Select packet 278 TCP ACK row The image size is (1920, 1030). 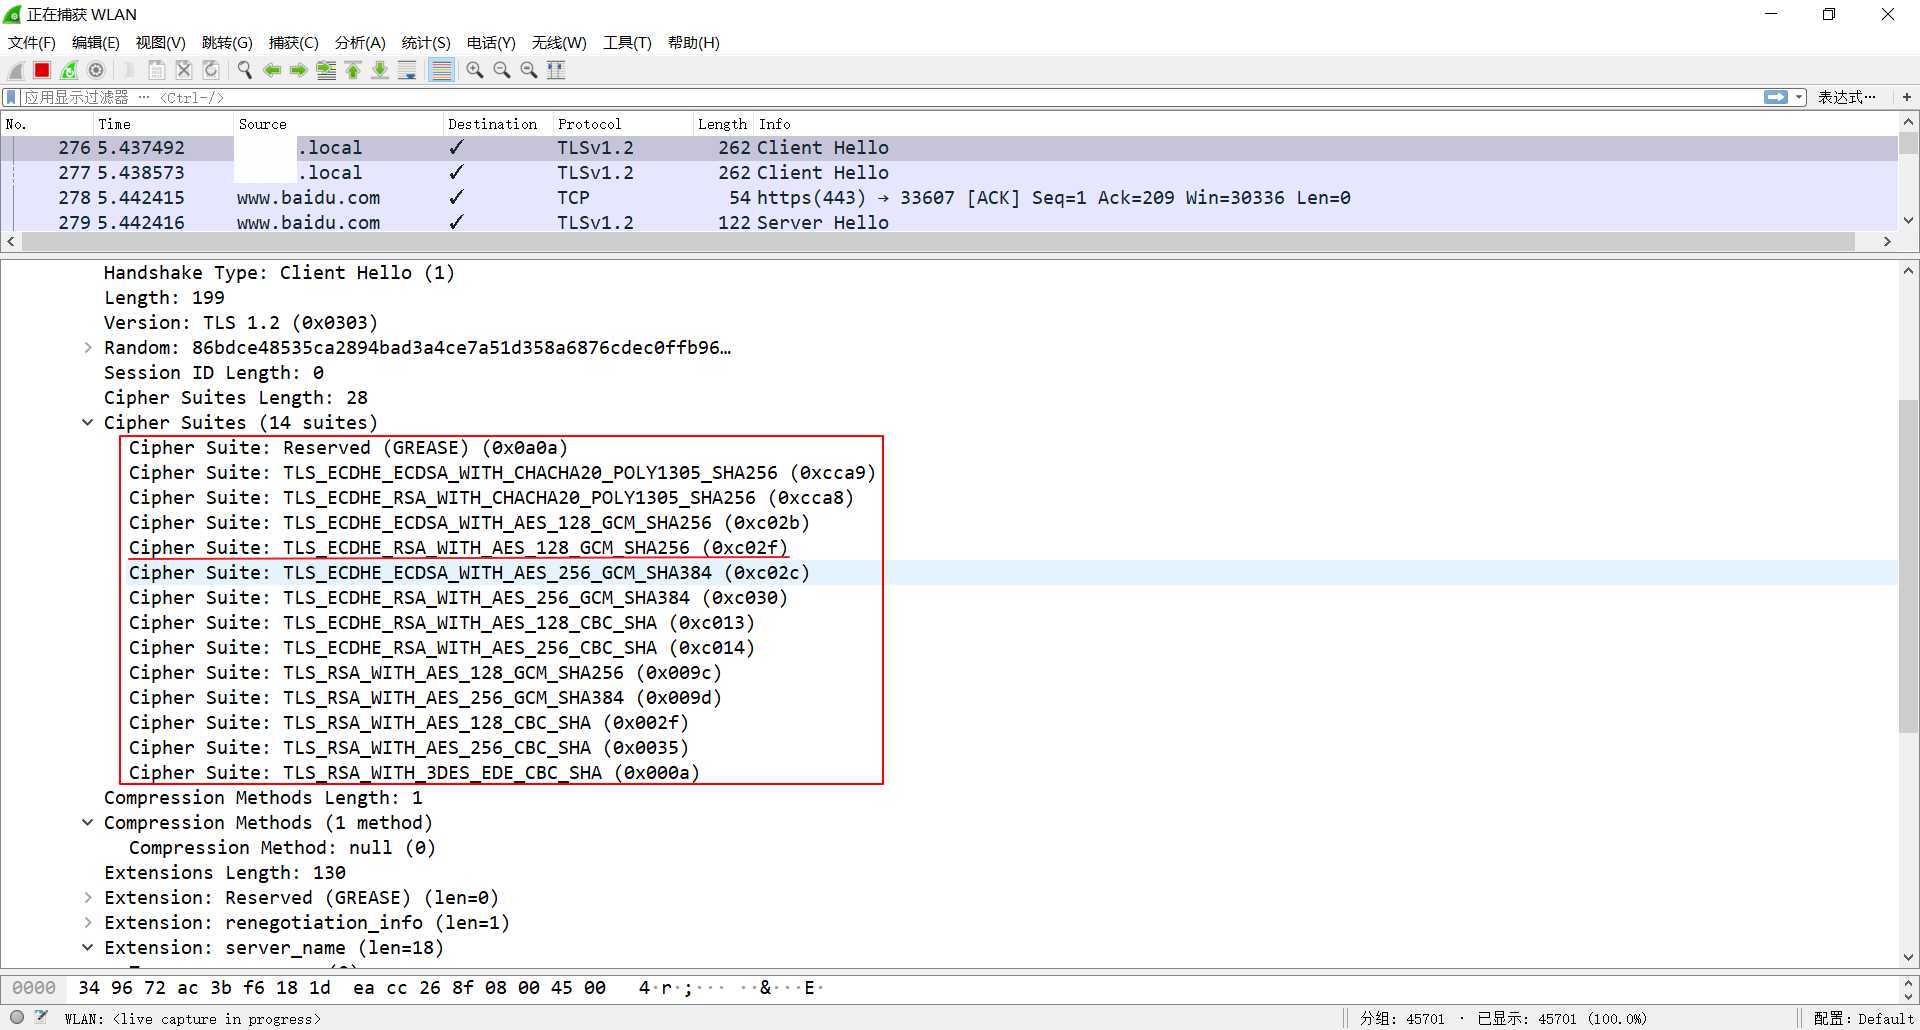[x=950, y=198]
